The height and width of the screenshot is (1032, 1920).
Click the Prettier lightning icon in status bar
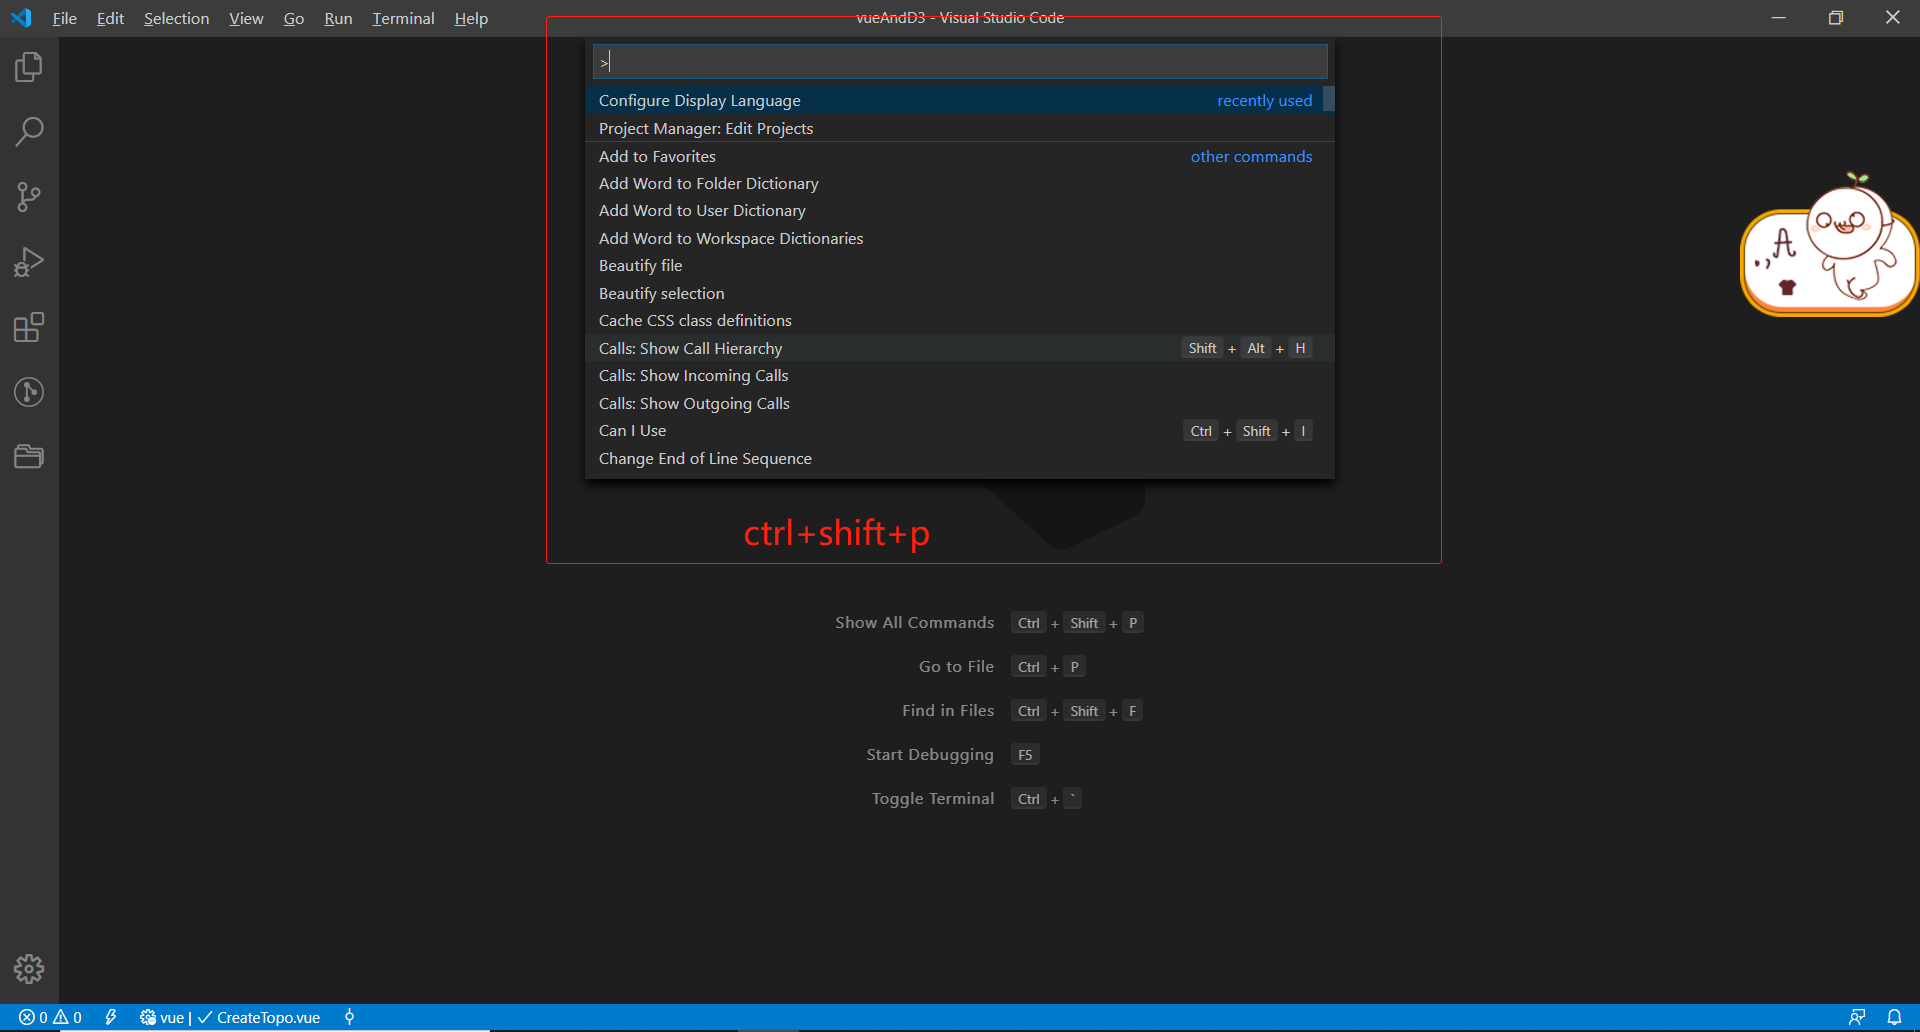[x=110, y=1017]
